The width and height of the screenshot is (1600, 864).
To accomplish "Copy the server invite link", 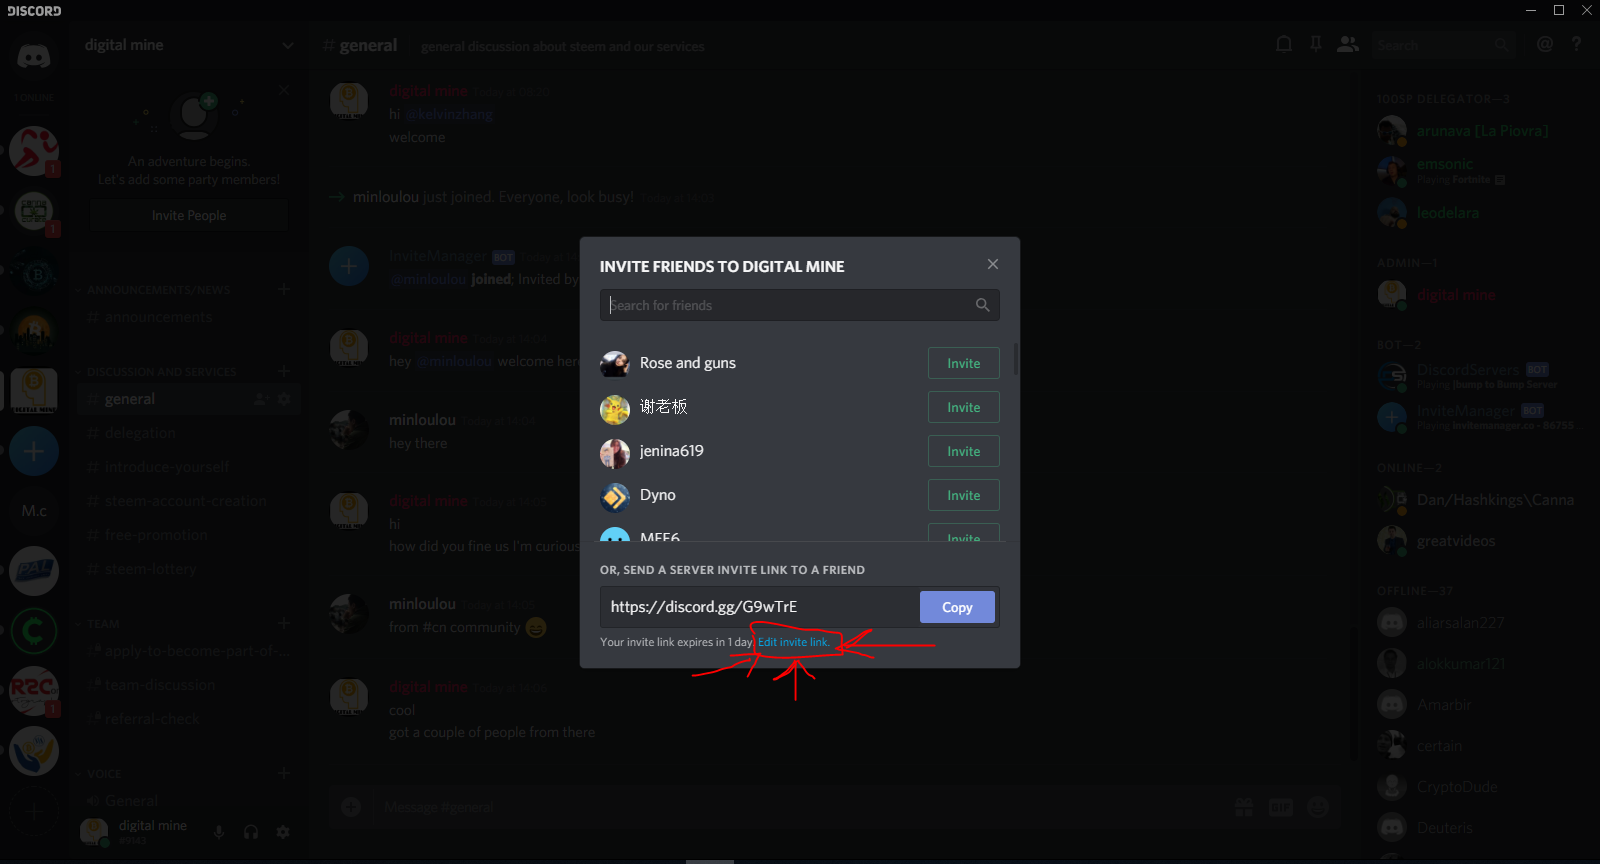I will [957, 607].
